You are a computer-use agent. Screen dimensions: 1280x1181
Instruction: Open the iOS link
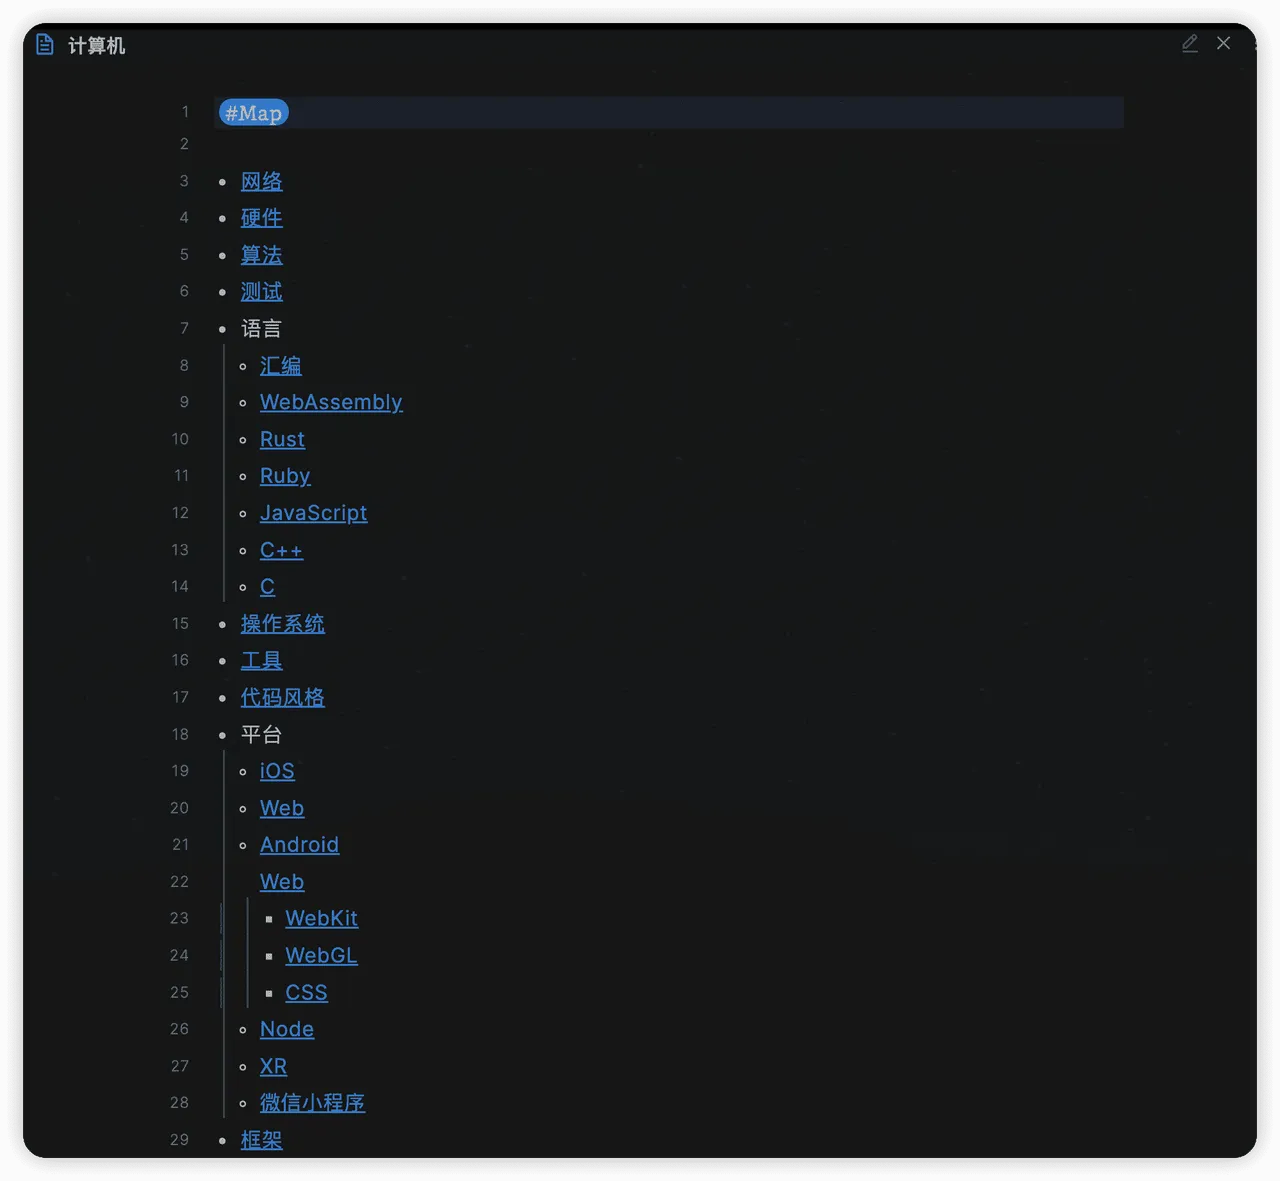(277, 771)
